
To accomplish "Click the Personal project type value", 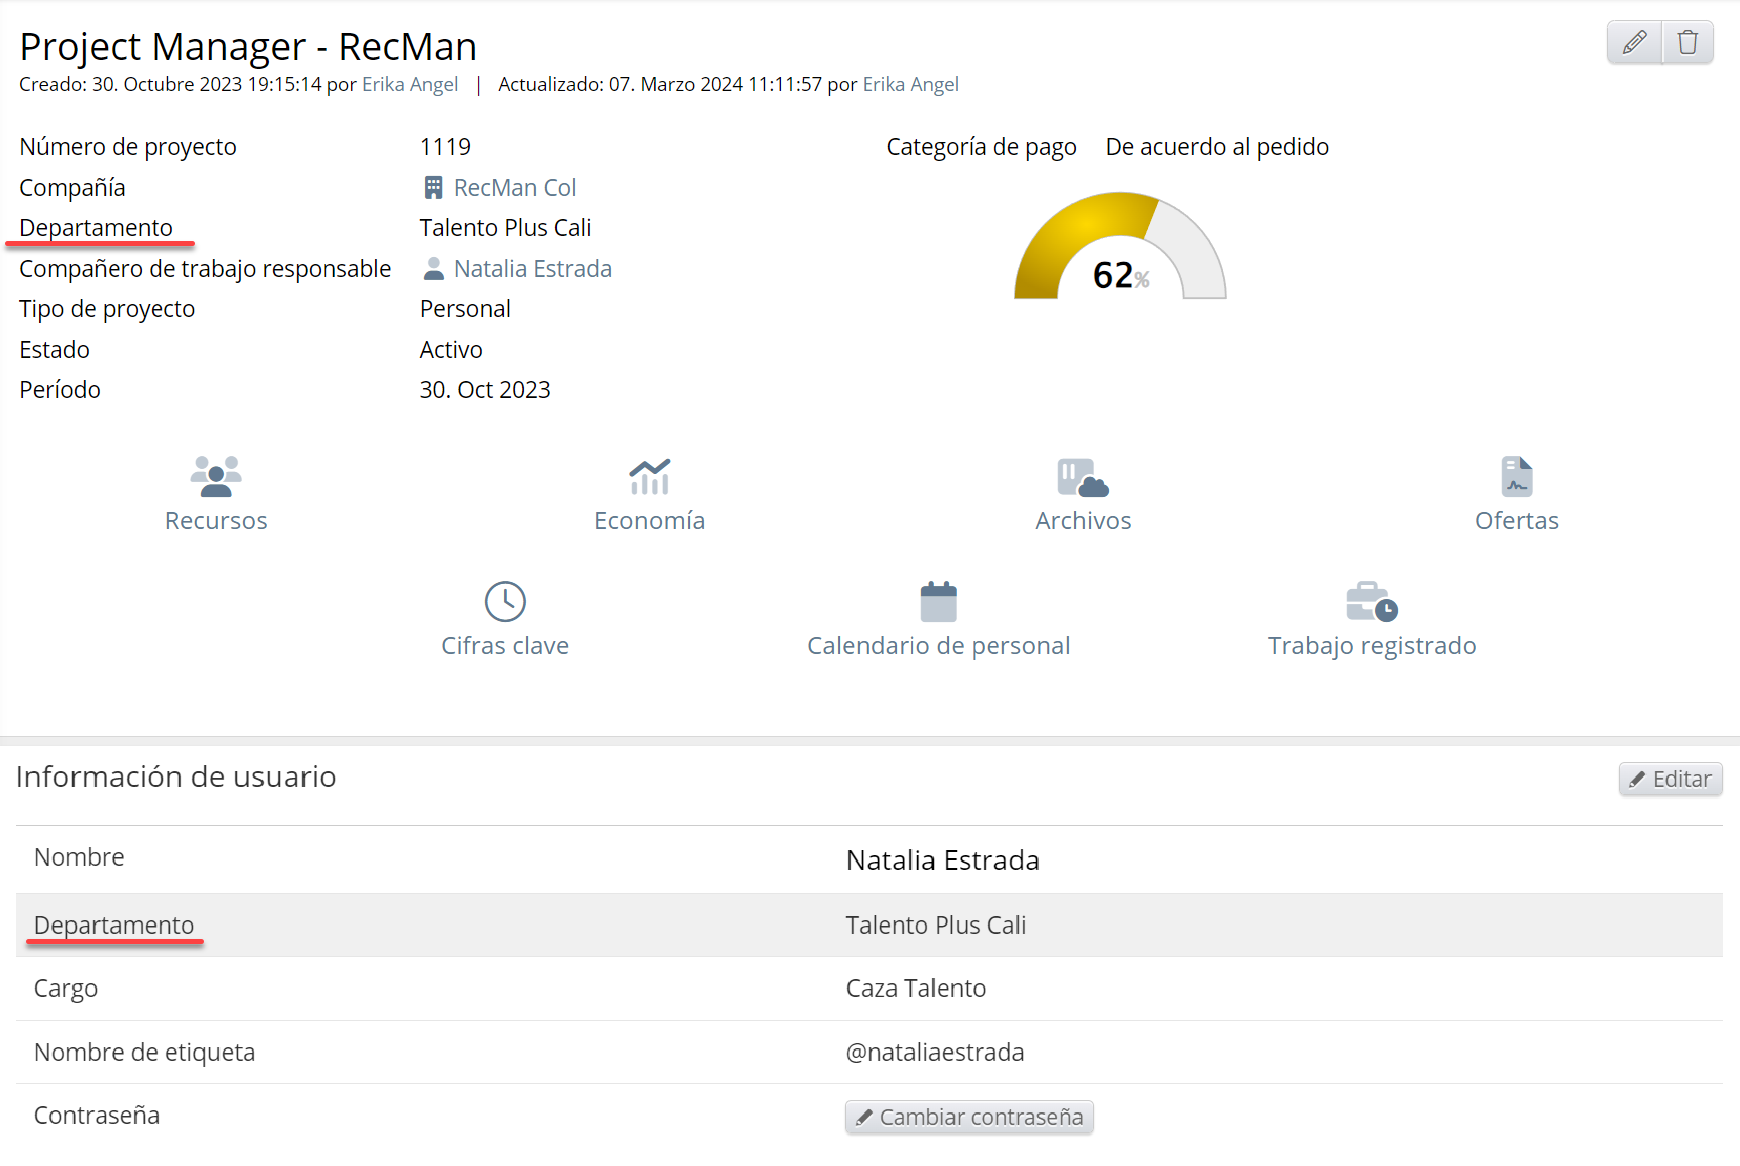I will (465, 309).
